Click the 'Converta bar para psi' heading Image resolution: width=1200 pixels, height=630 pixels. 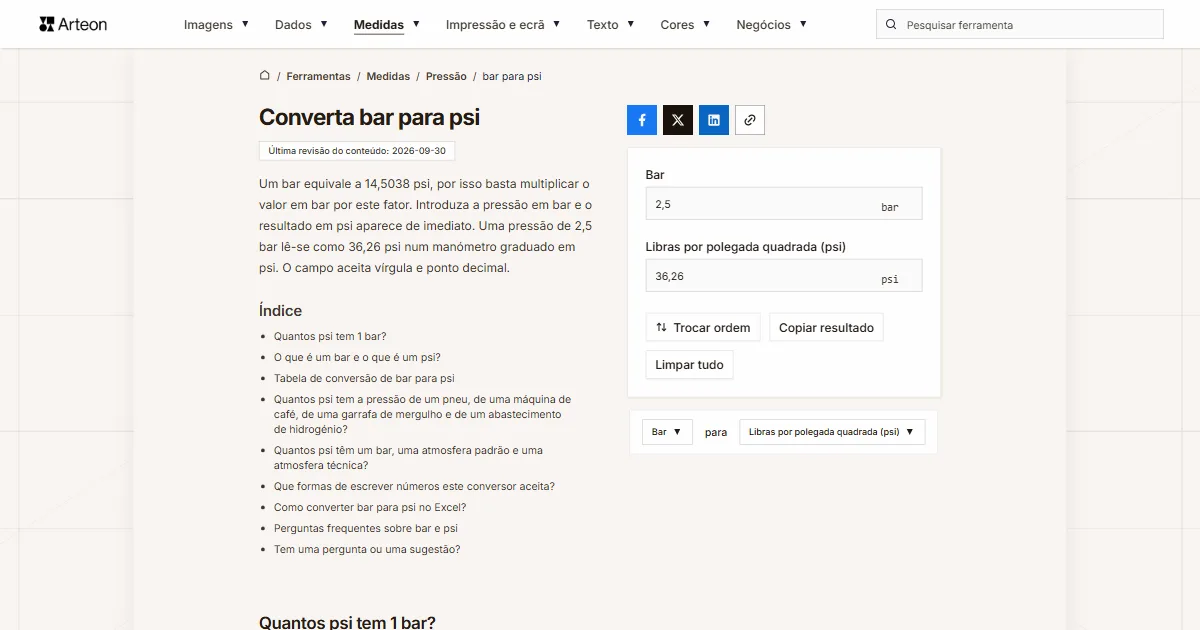369,117
